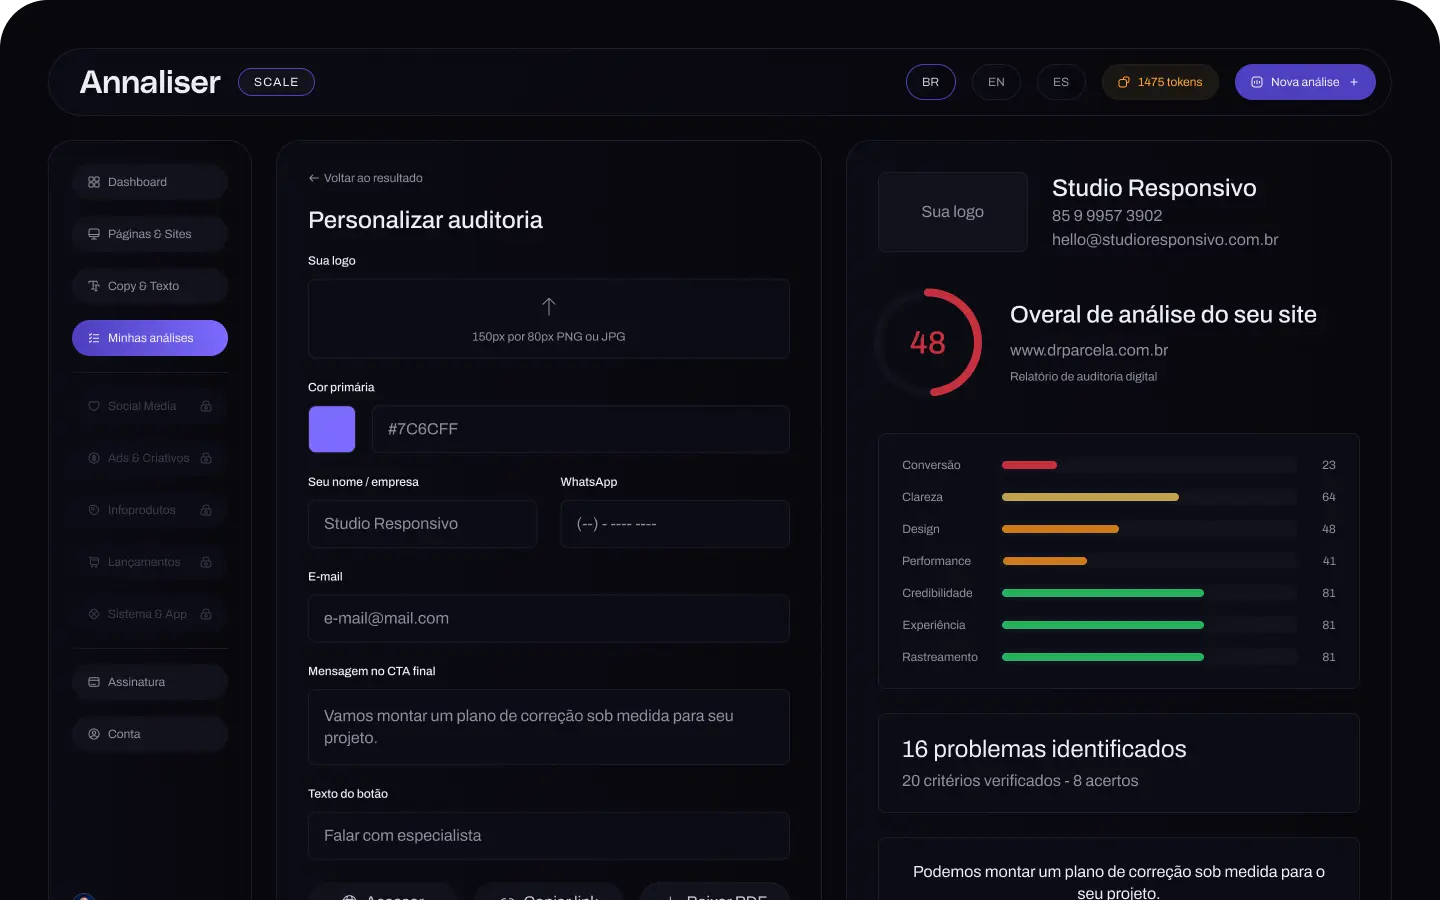Click the Assinatura card icon
Viewport: 1440px width, 900px height.
point(94,682)
